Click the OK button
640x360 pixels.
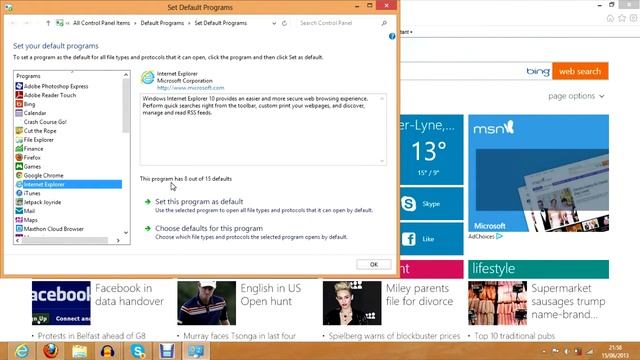coord(373,264)
